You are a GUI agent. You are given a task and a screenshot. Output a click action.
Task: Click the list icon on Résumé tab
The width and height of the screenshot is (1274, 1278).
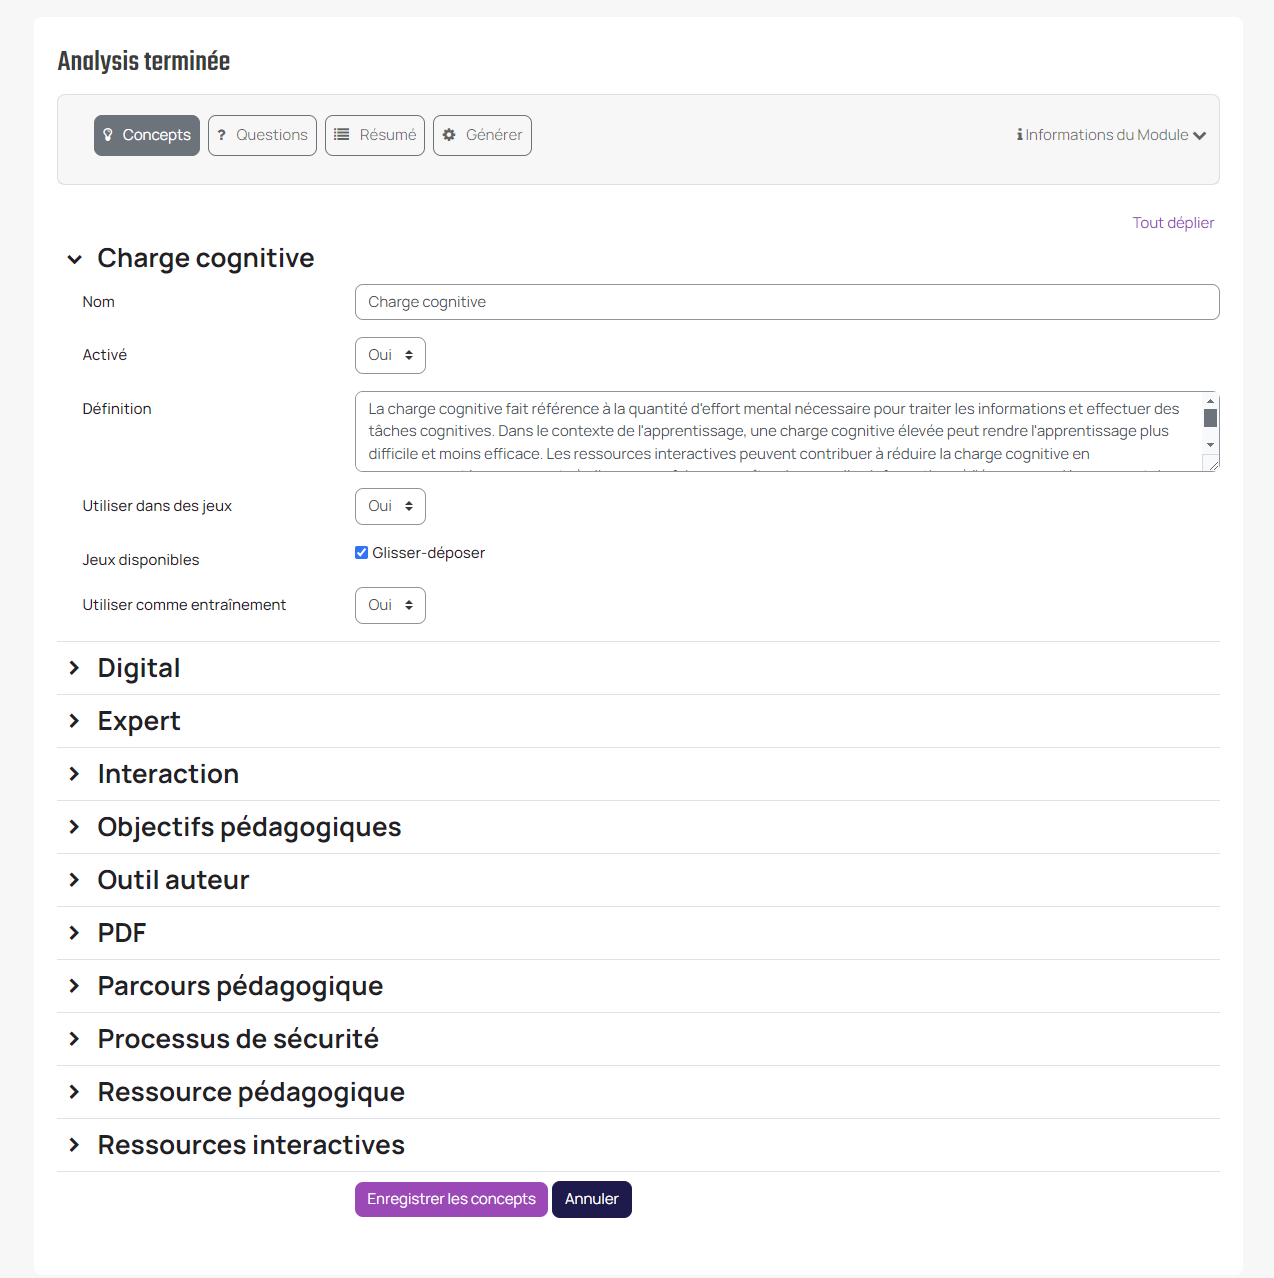tap(342, 135)
